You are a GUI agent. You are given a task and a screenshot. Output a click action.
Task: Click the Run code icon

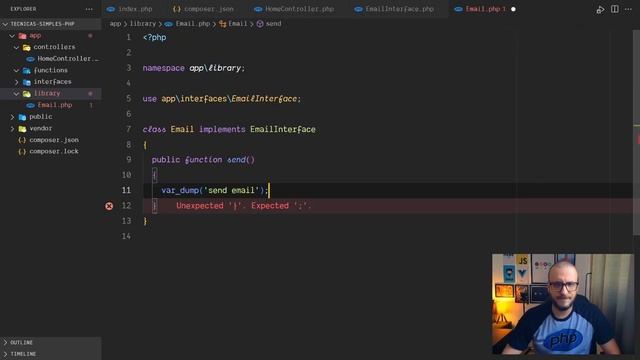(600, 9)
